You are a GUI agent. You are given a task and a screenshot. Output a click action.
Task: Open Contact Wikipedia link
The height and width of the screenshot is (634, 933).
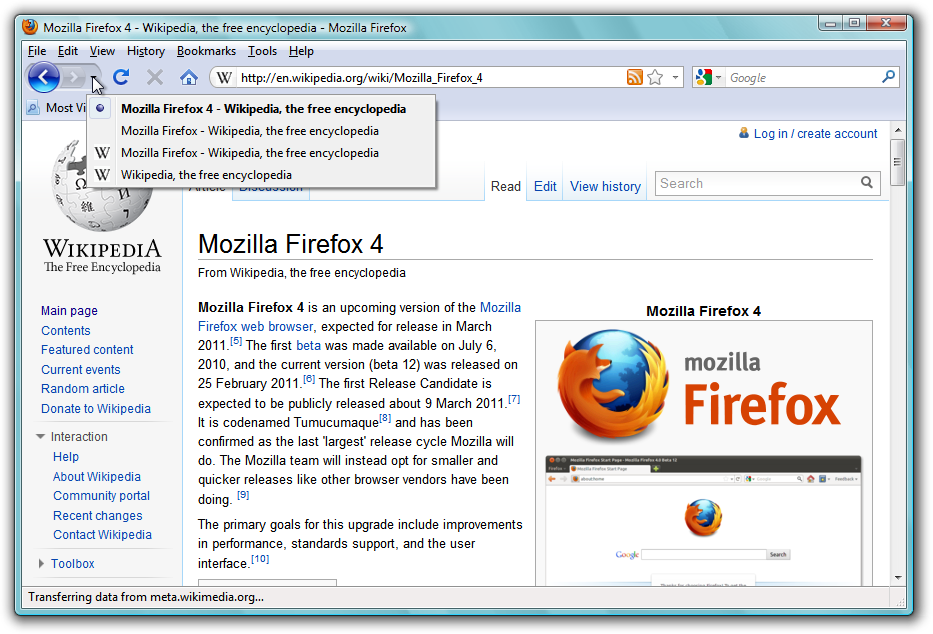coord(102,535)
